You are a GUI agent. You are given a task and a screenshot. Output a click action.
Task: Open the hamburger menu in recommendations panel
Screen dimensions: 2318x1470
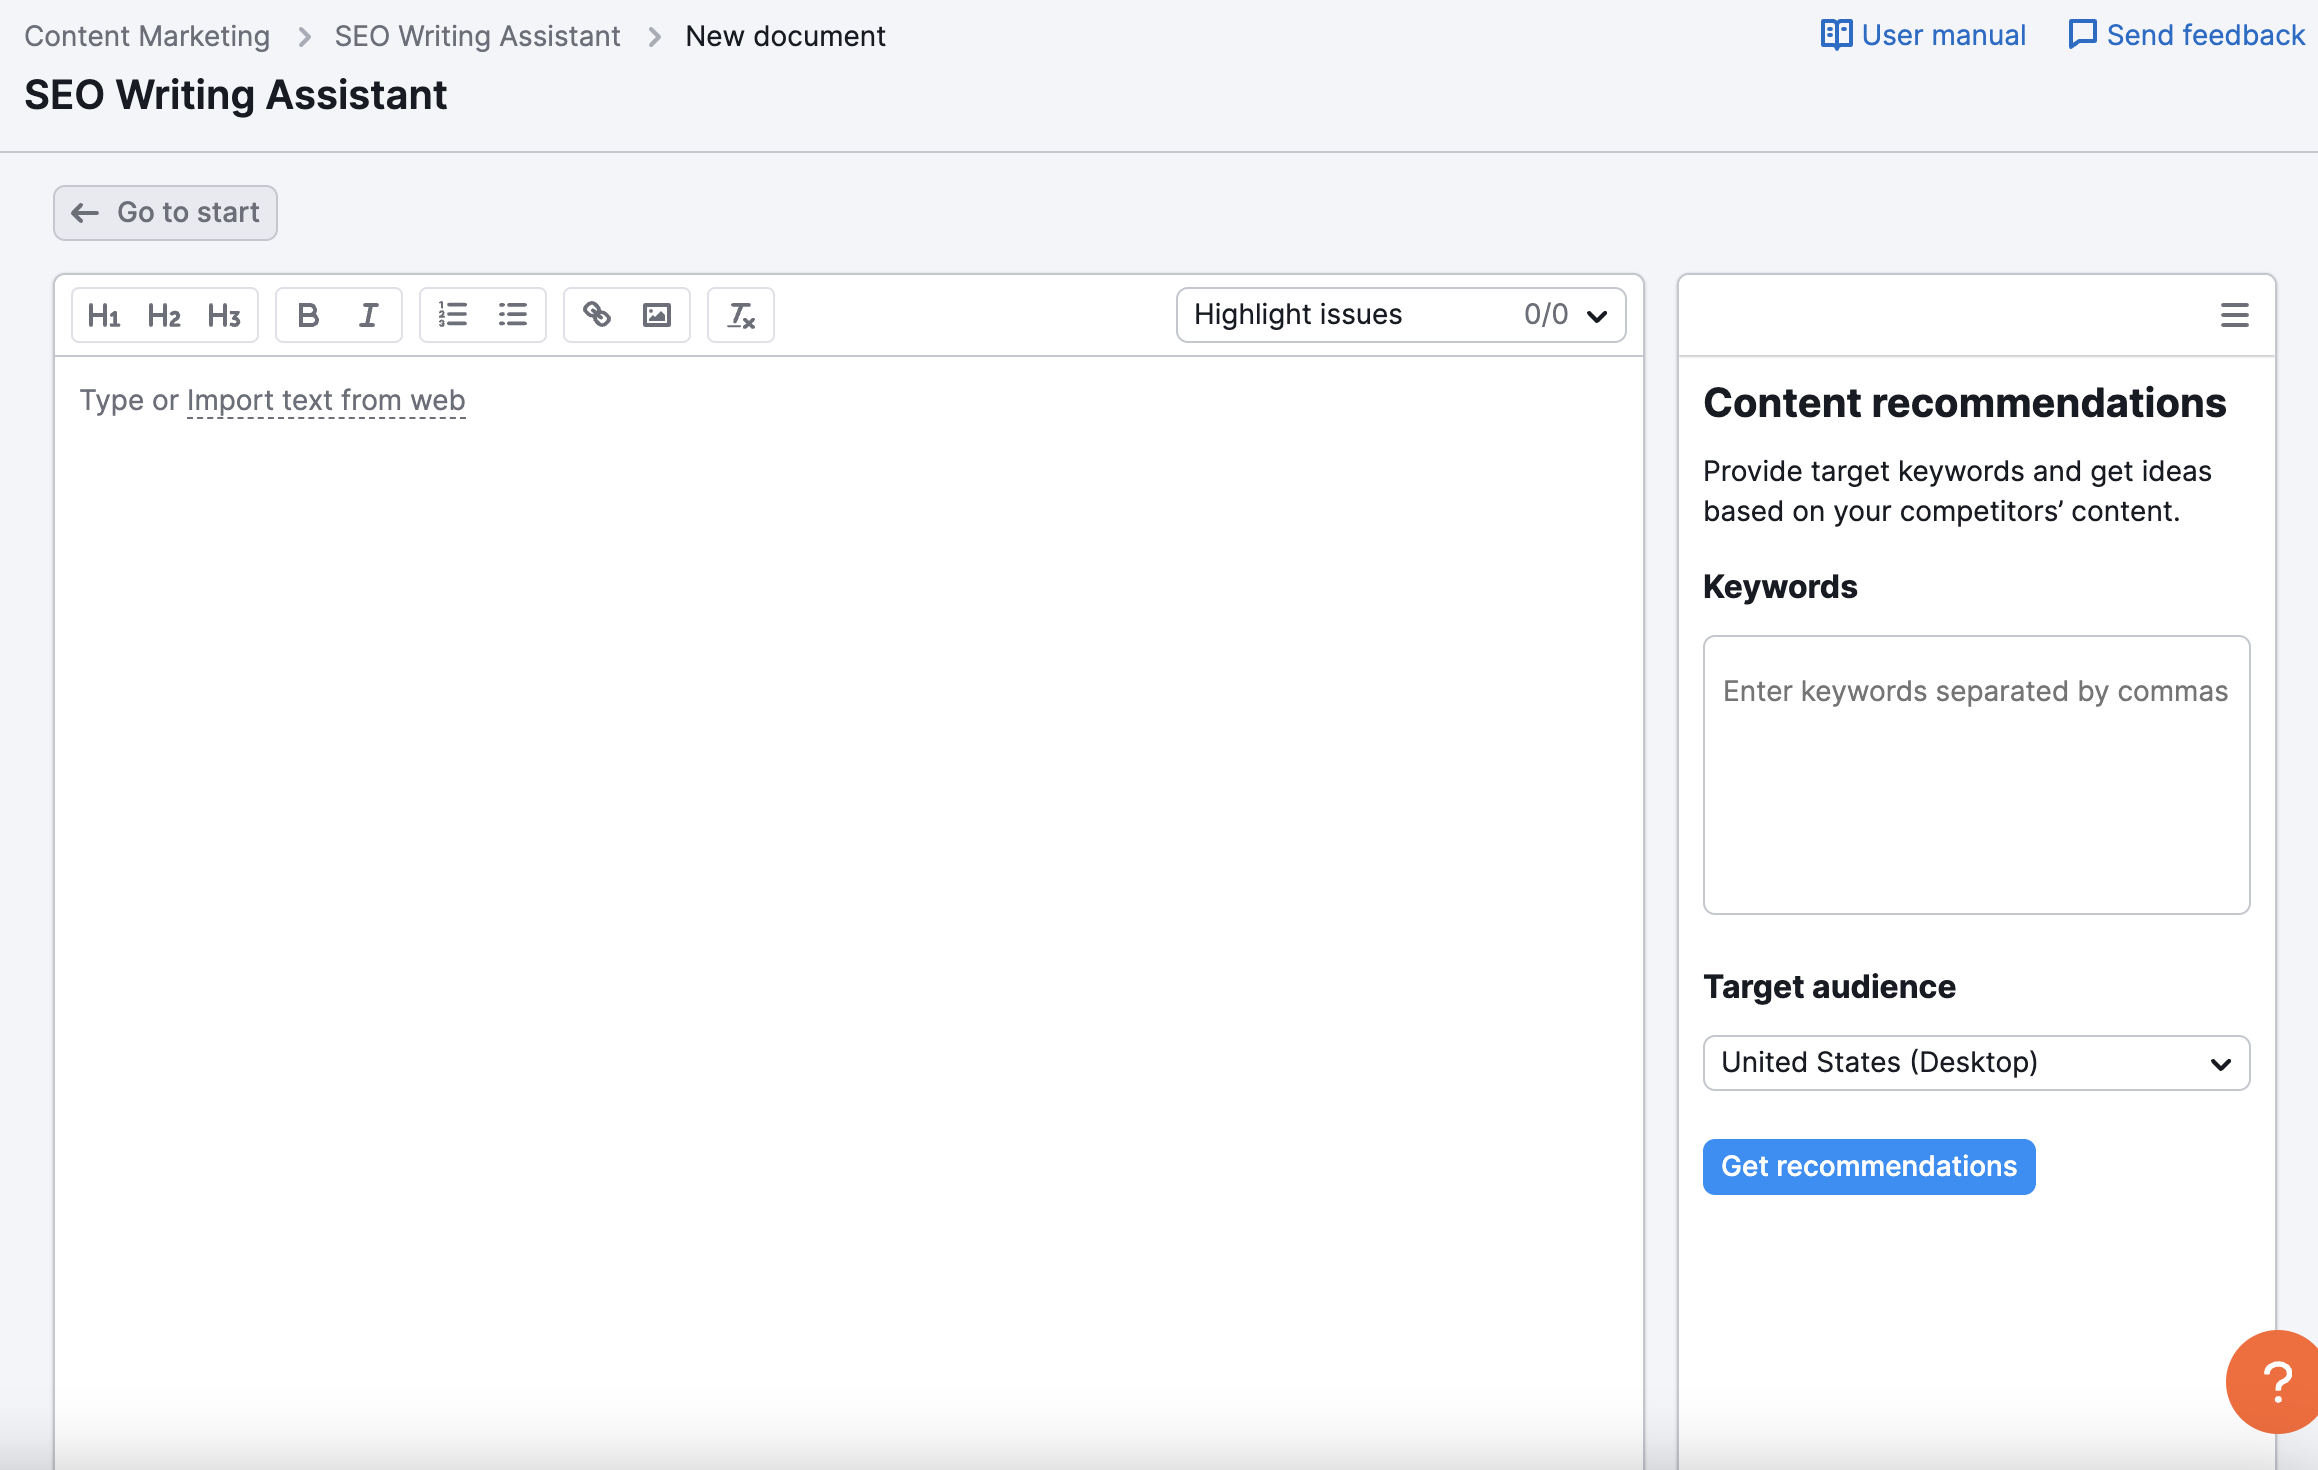point(2234,315)
